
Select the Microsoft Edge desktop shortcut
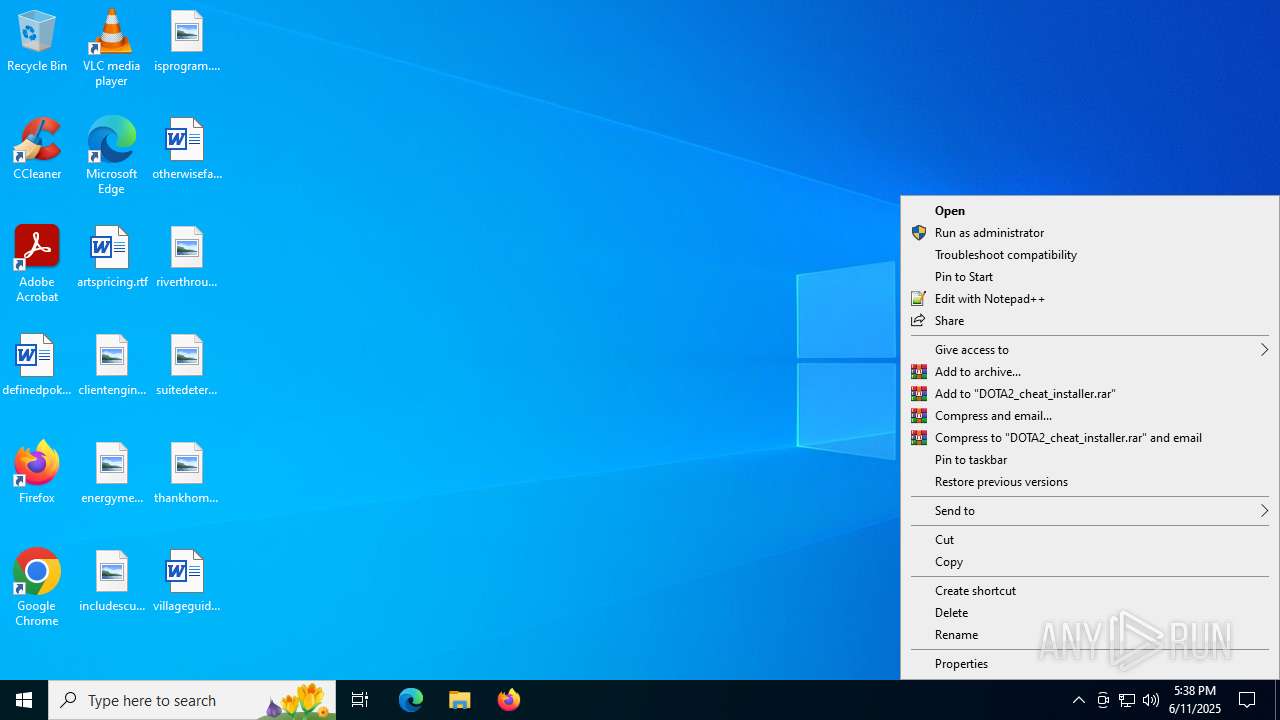pos(111,155)
